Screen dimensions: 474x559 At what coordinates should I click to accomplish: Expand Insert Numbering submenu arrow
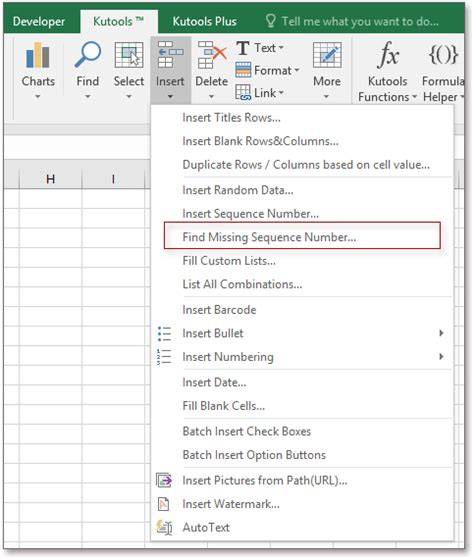441,357
